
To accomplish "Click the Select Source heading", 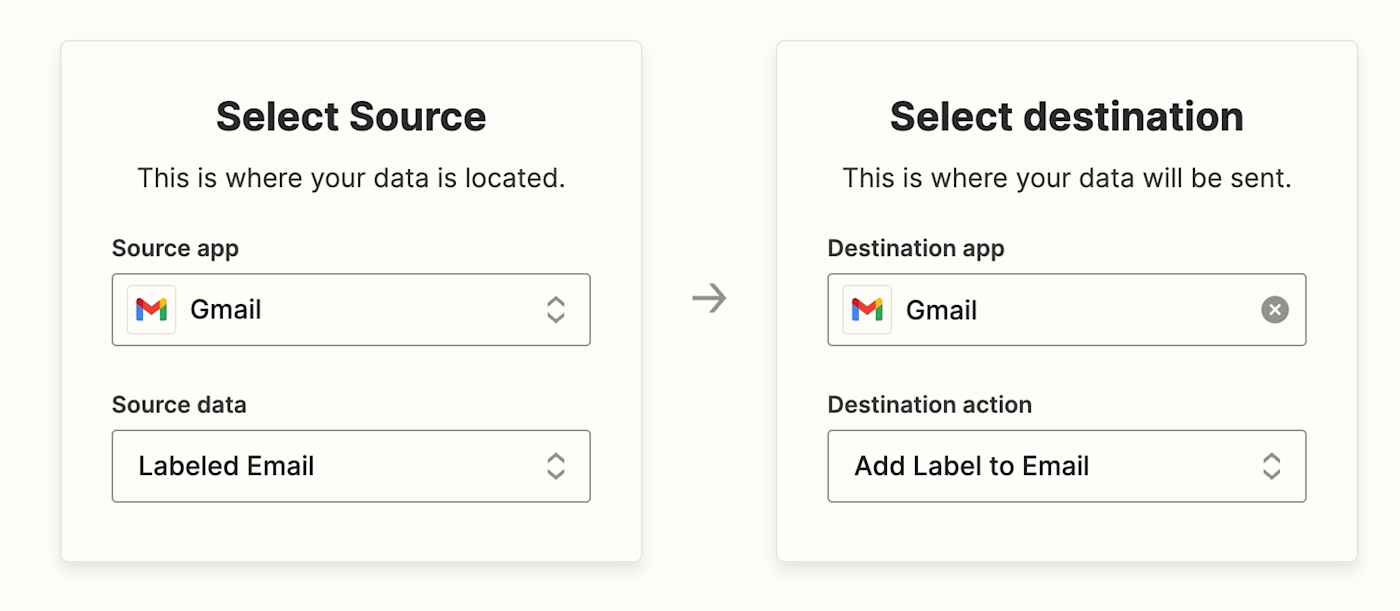I will (350, 116).
